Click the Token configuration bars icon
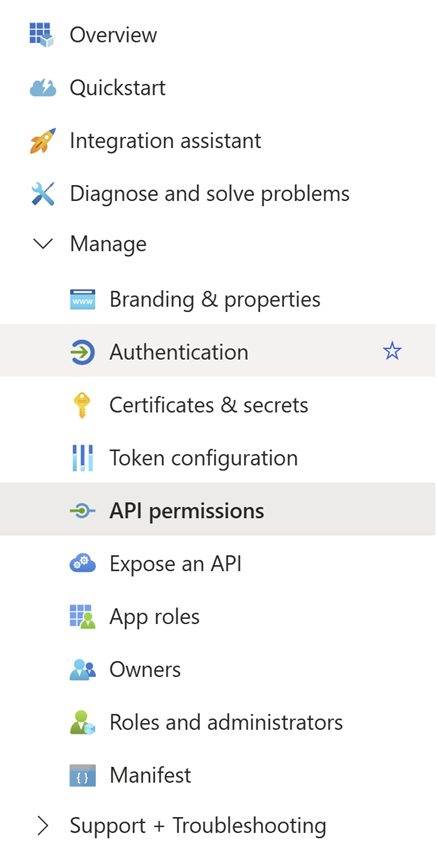 point(83,458)
